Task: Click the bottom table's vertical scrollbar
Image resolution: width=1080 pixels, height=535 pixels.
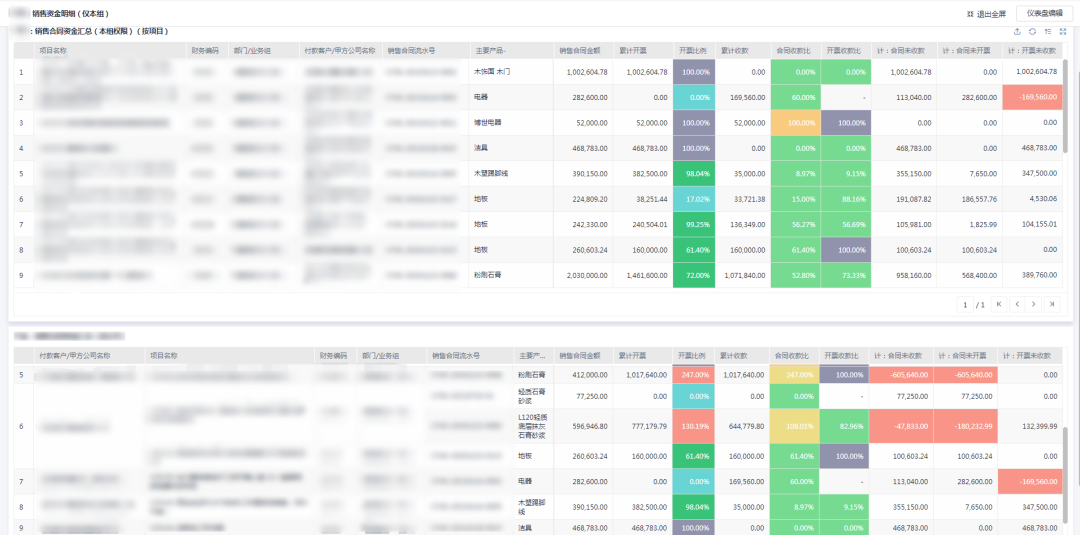Action: point(1066,480)
